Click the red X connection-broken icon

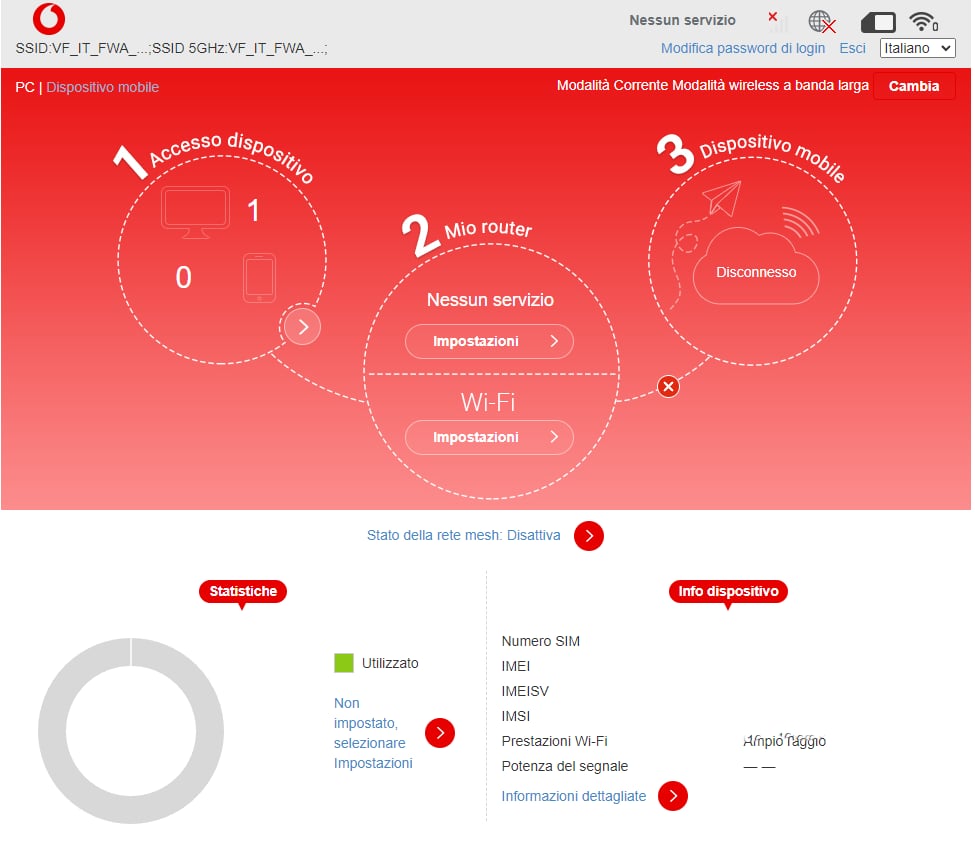tap(668, 387)
